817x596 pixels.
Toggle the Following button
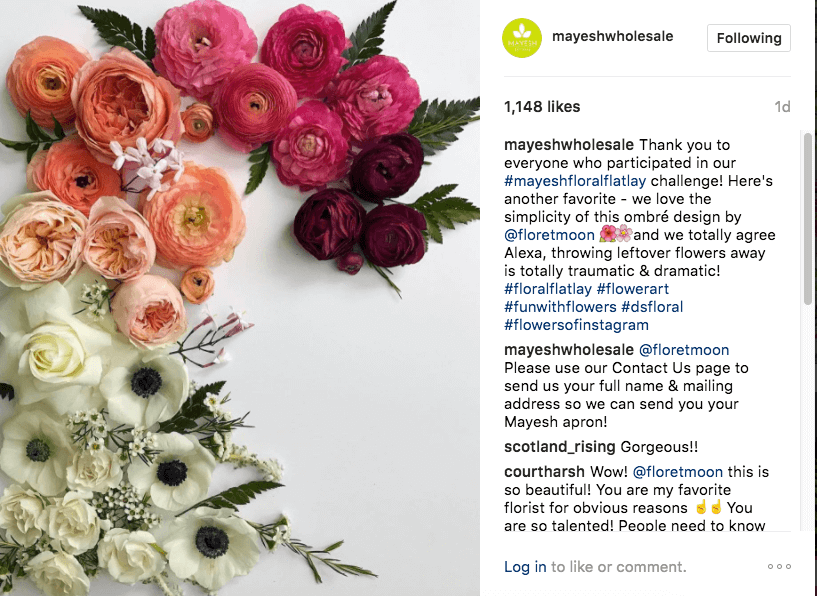749,38
